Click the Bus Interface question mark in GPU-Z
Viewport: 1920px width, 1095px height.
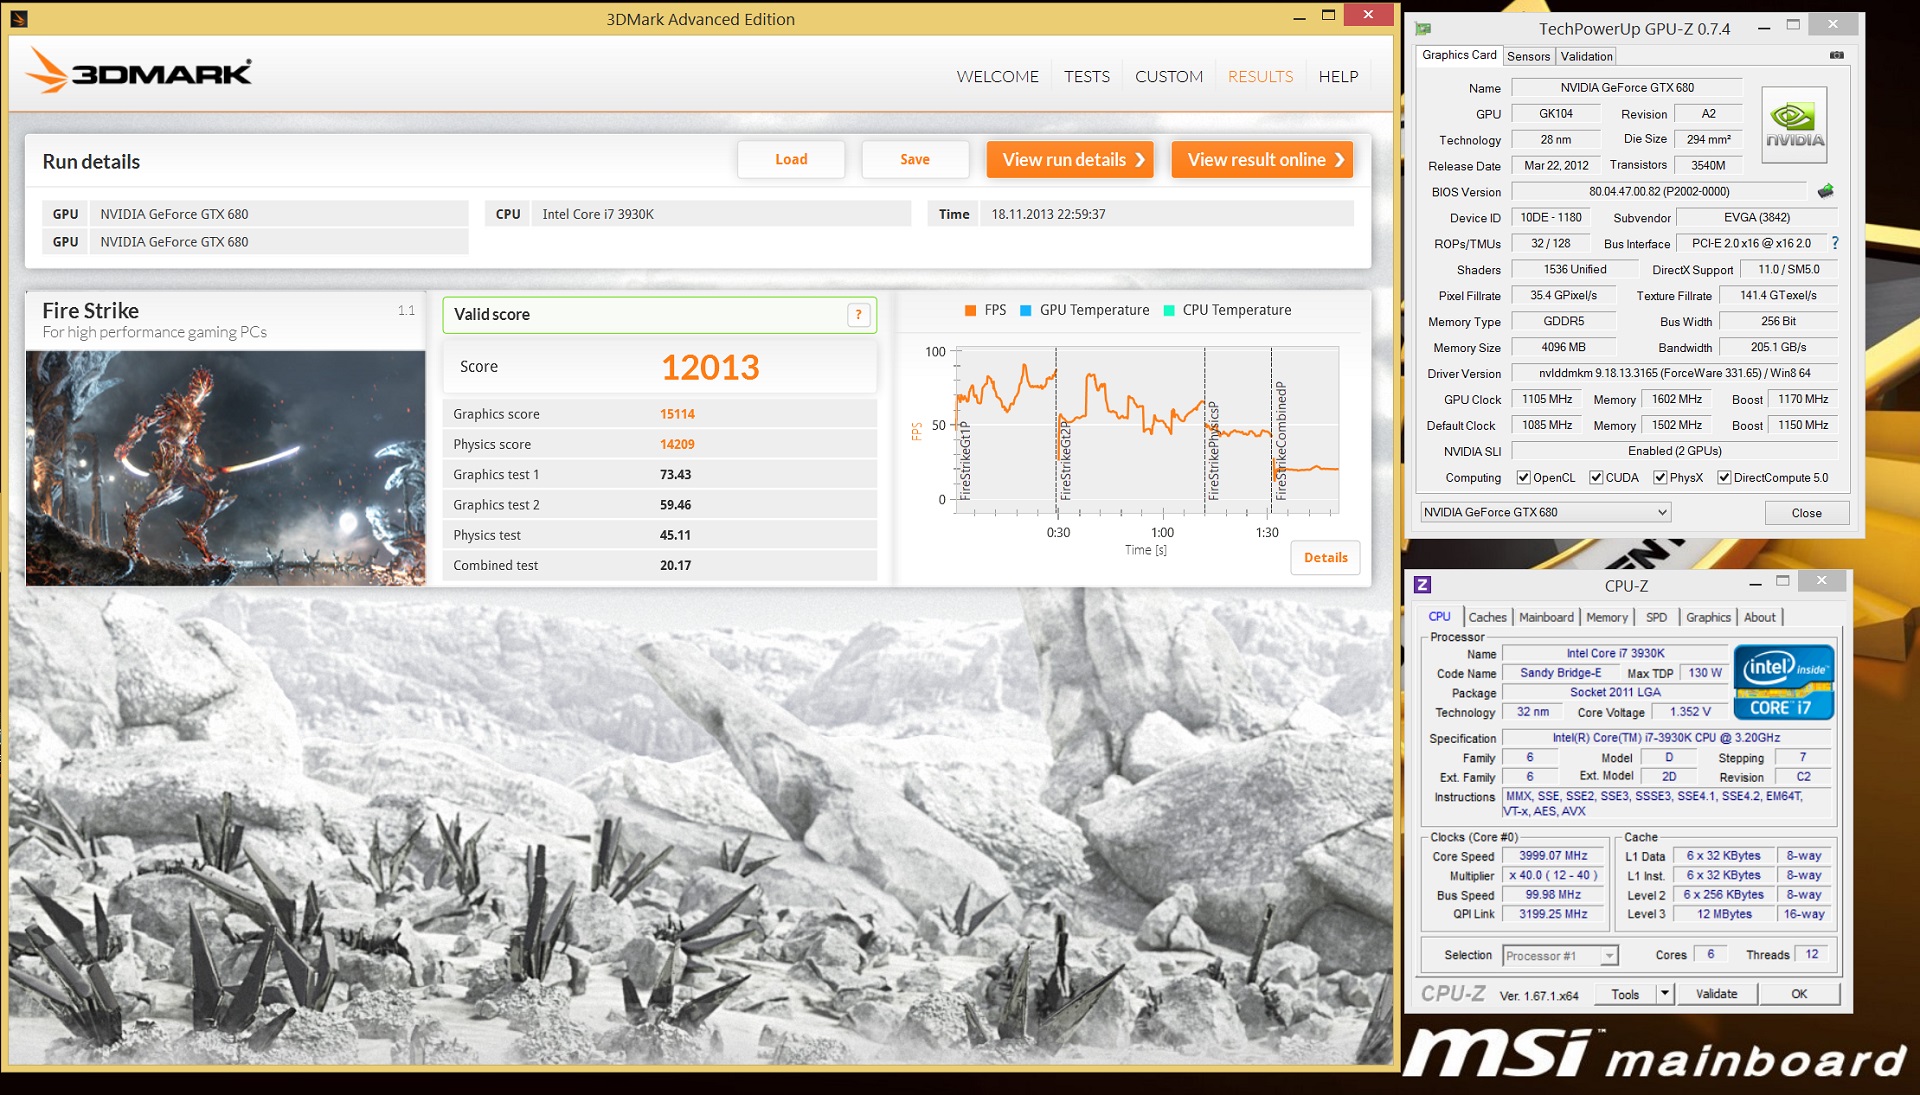[x=1835, y=243]
